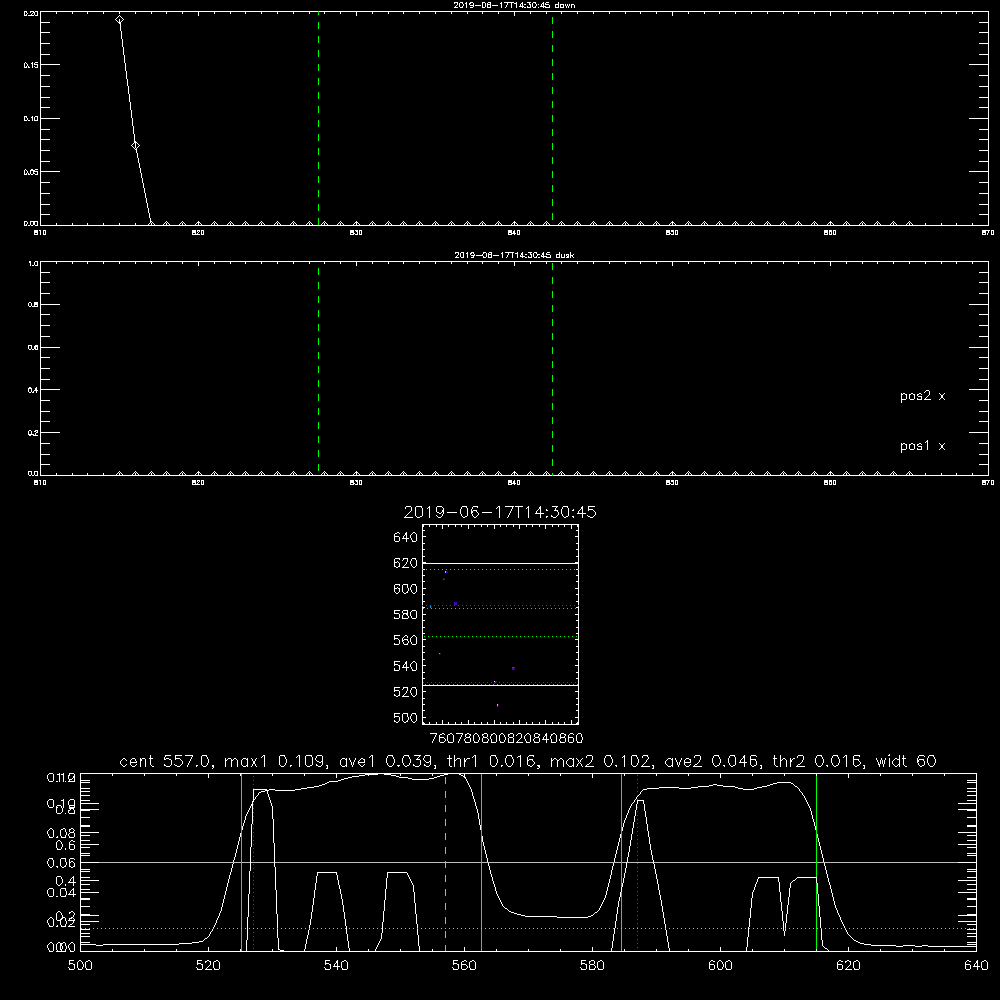Click the '0.8' y-axis label of dusk plot
Image resolution: width=1000 pixels, height=1000 pixels.
coord(33,305)
